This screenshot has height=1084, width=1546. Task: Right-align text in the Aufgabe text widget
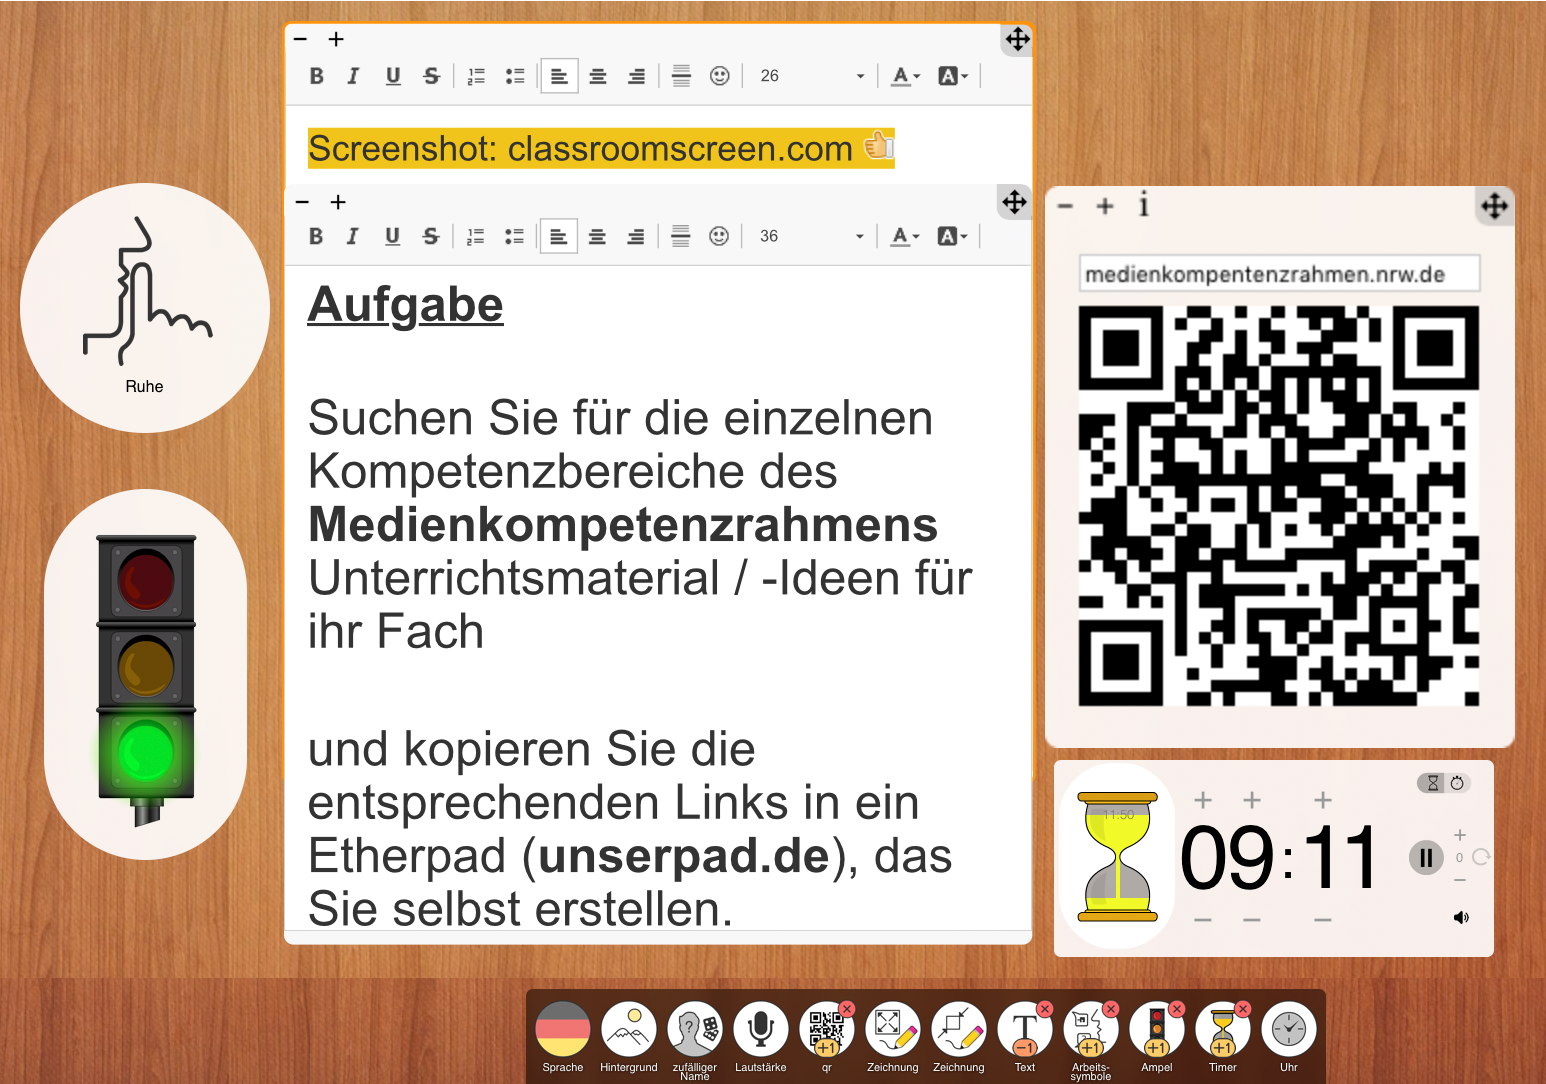pyautogui.click(x=635, y=236)
